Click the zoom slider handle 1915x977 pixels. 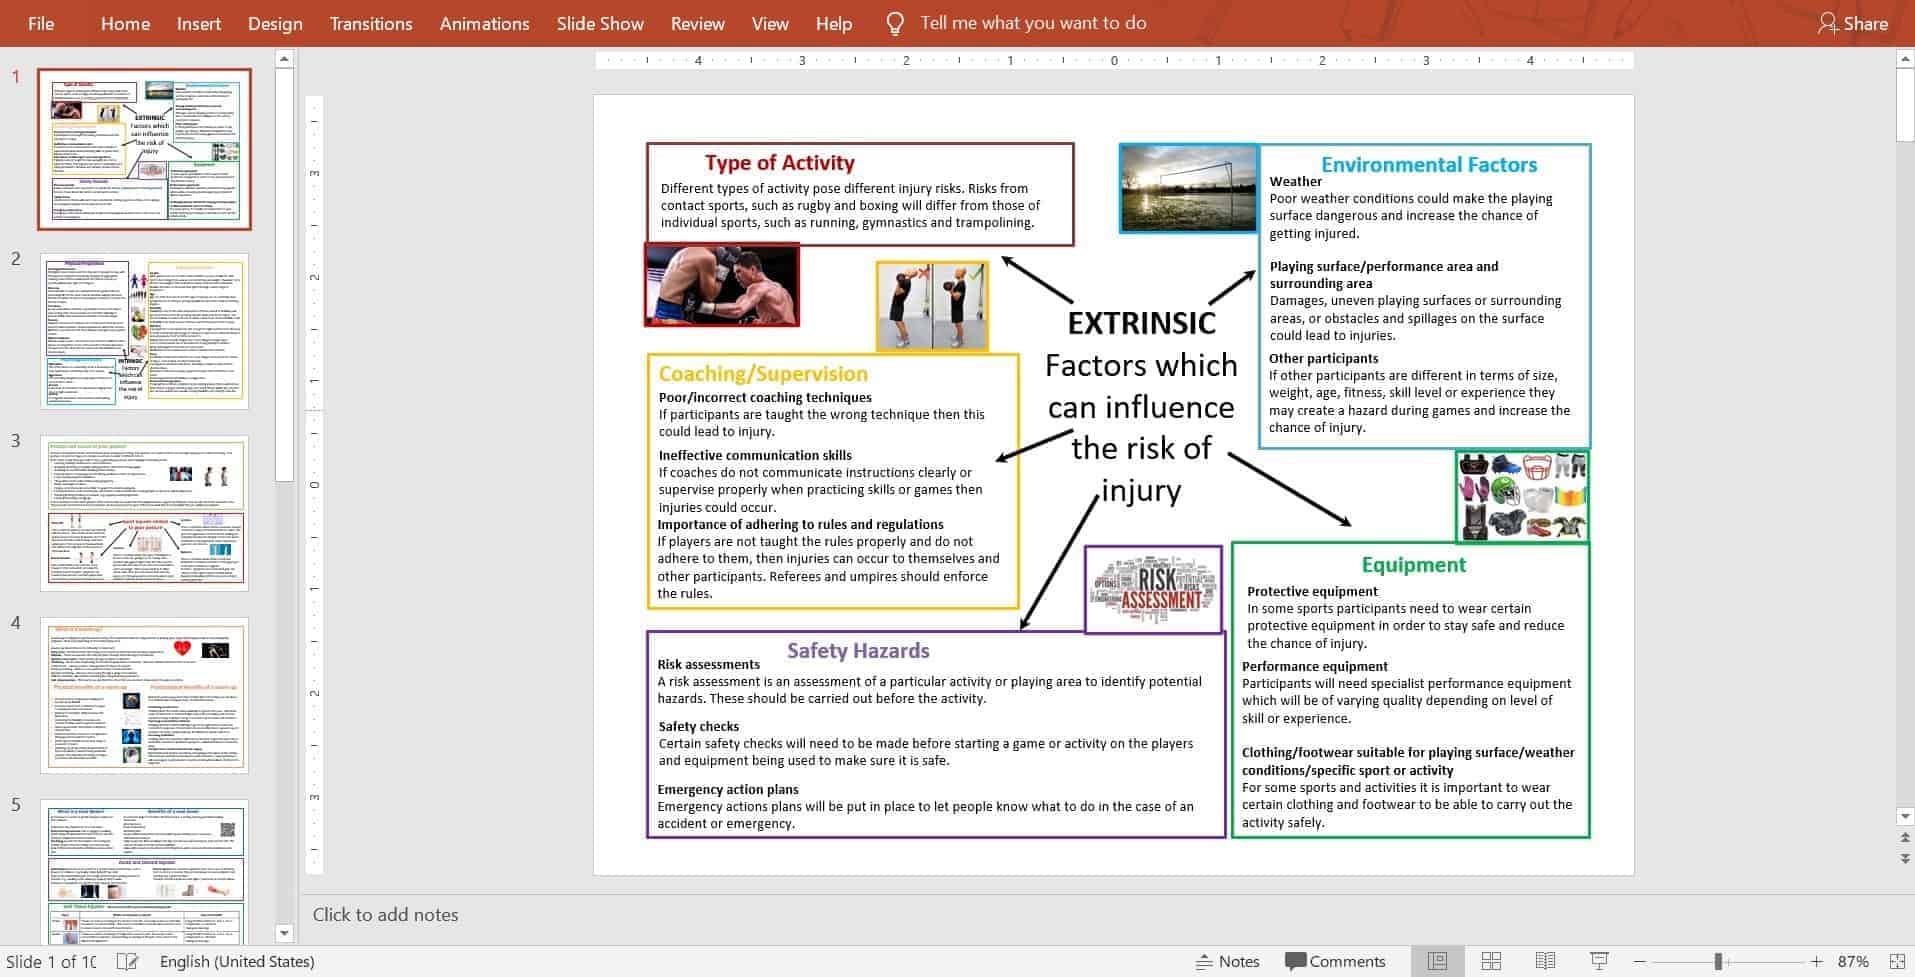coord(1718,961)
